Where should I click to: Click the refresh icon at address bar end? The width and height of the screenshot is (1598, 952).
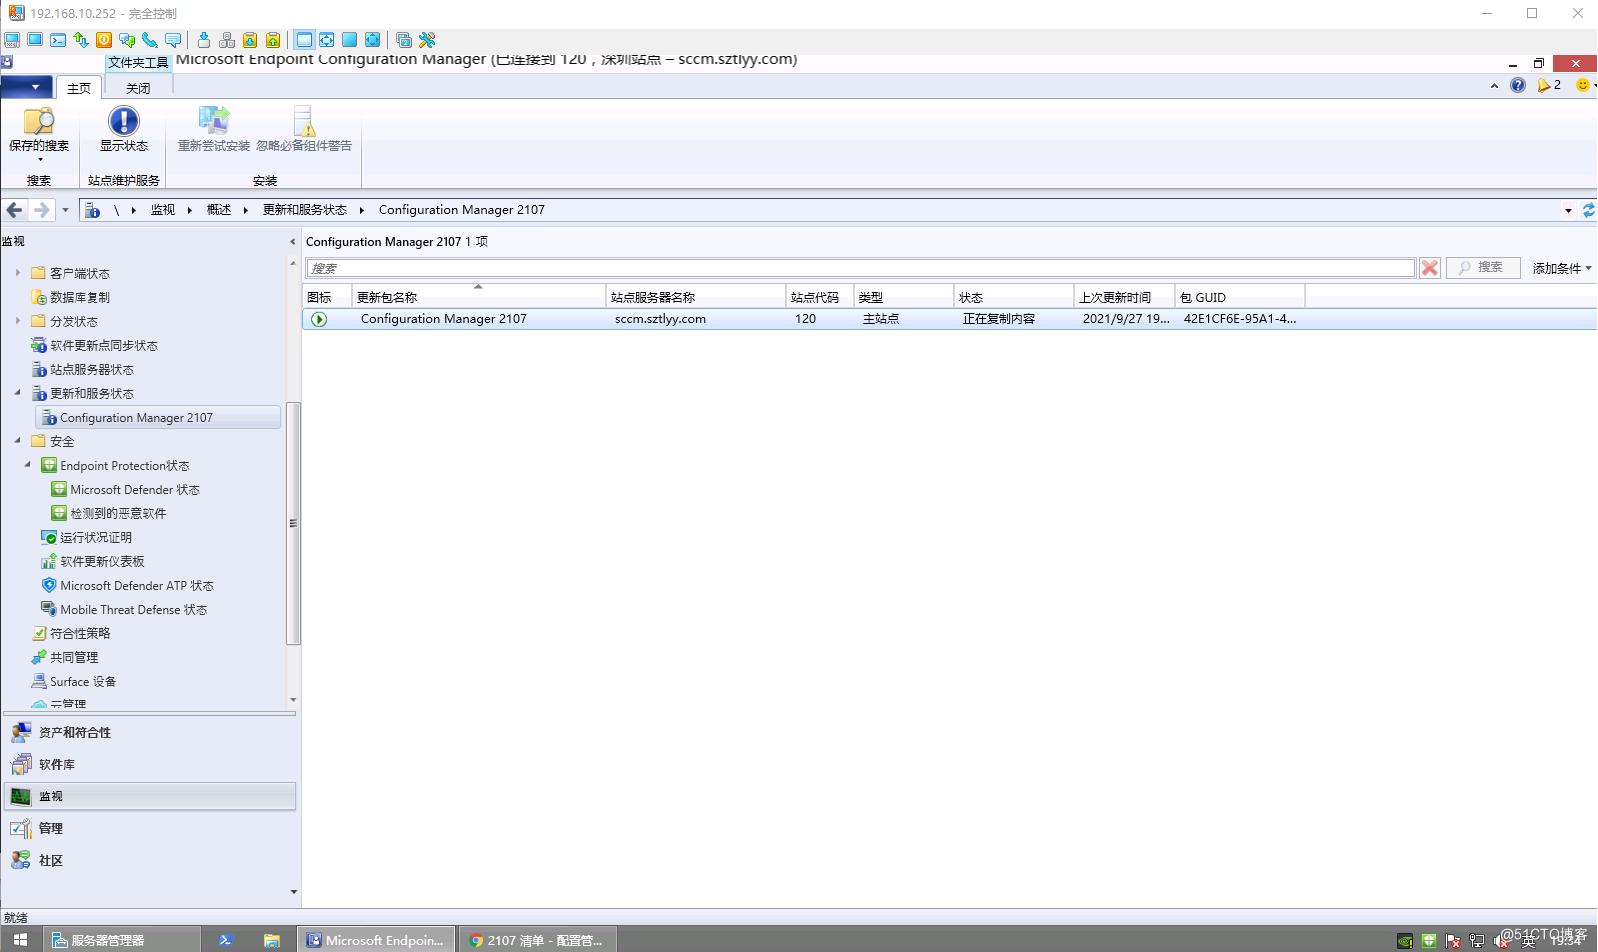[1588, 210]
